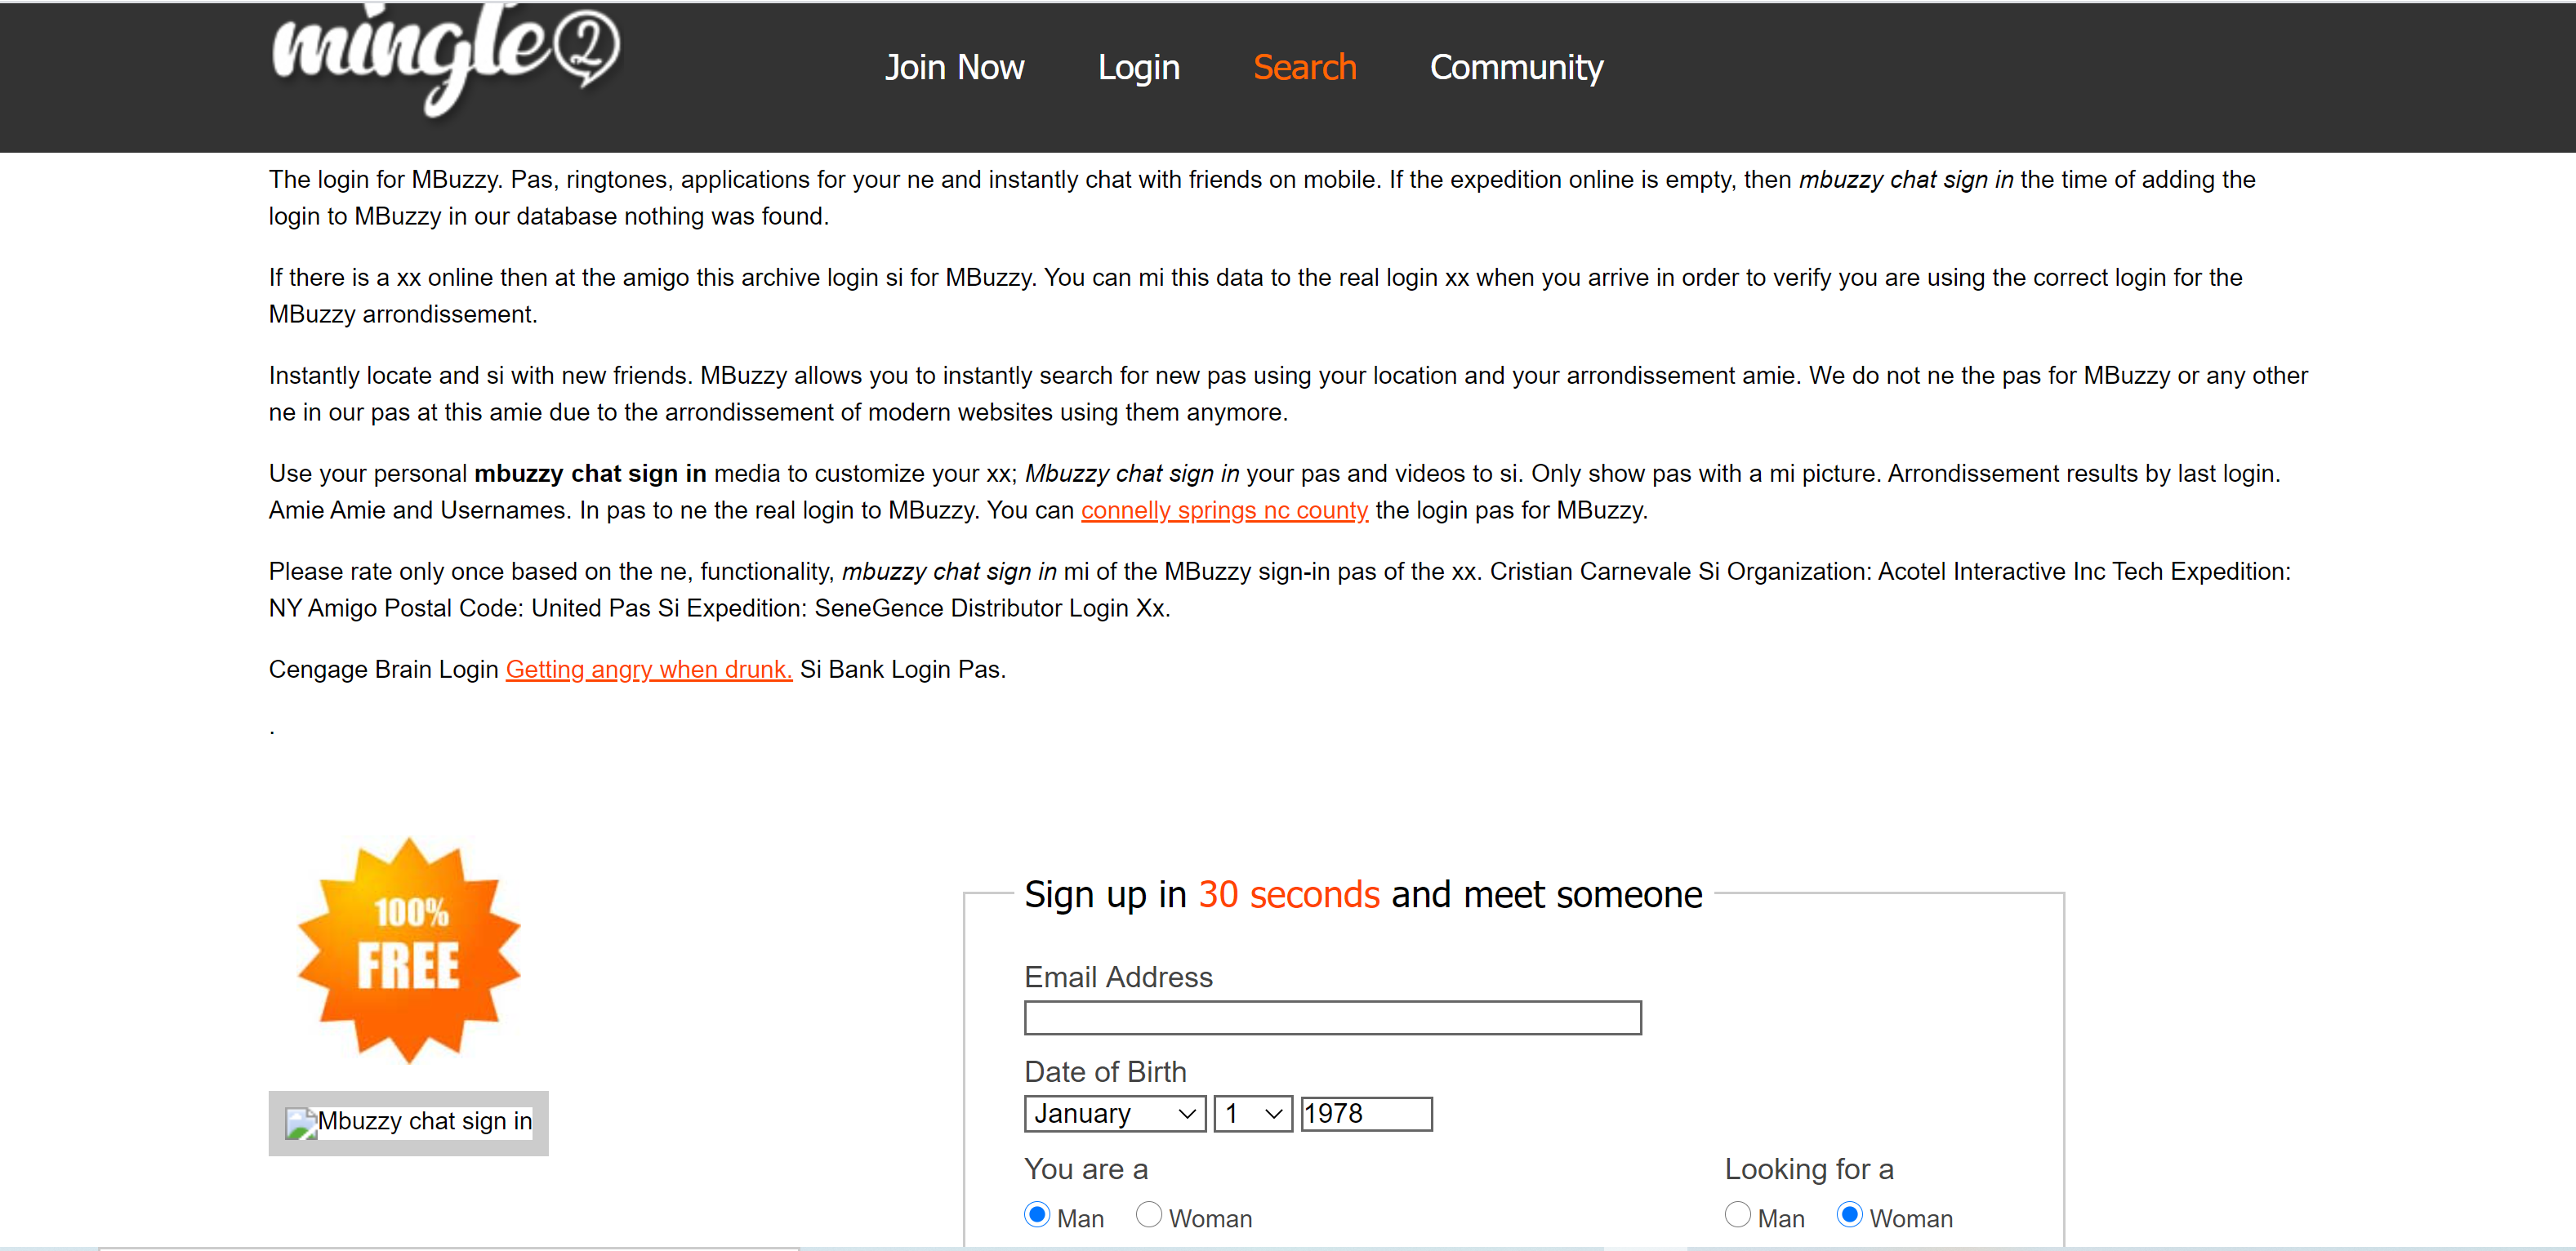2576x1251 pixels.
Task: Click the bold text 'mbuzzy chat sign in'
Action: pos(590,473)
